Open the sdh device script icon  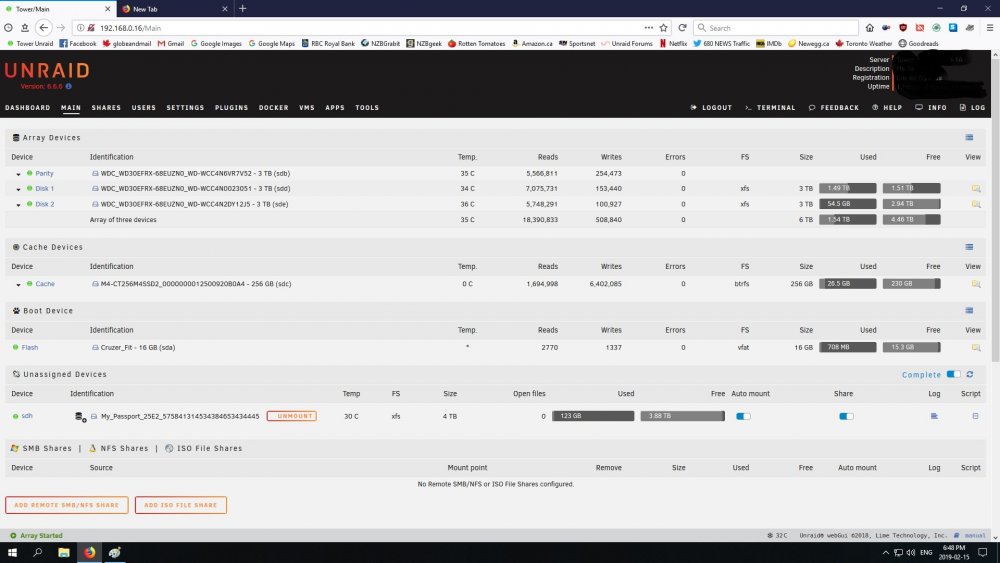(975, 416)
